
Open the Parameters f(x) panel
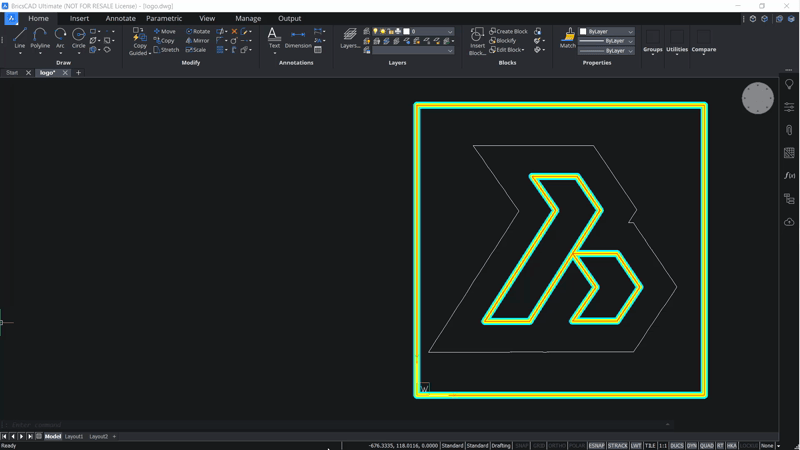[x=789, y=176]
